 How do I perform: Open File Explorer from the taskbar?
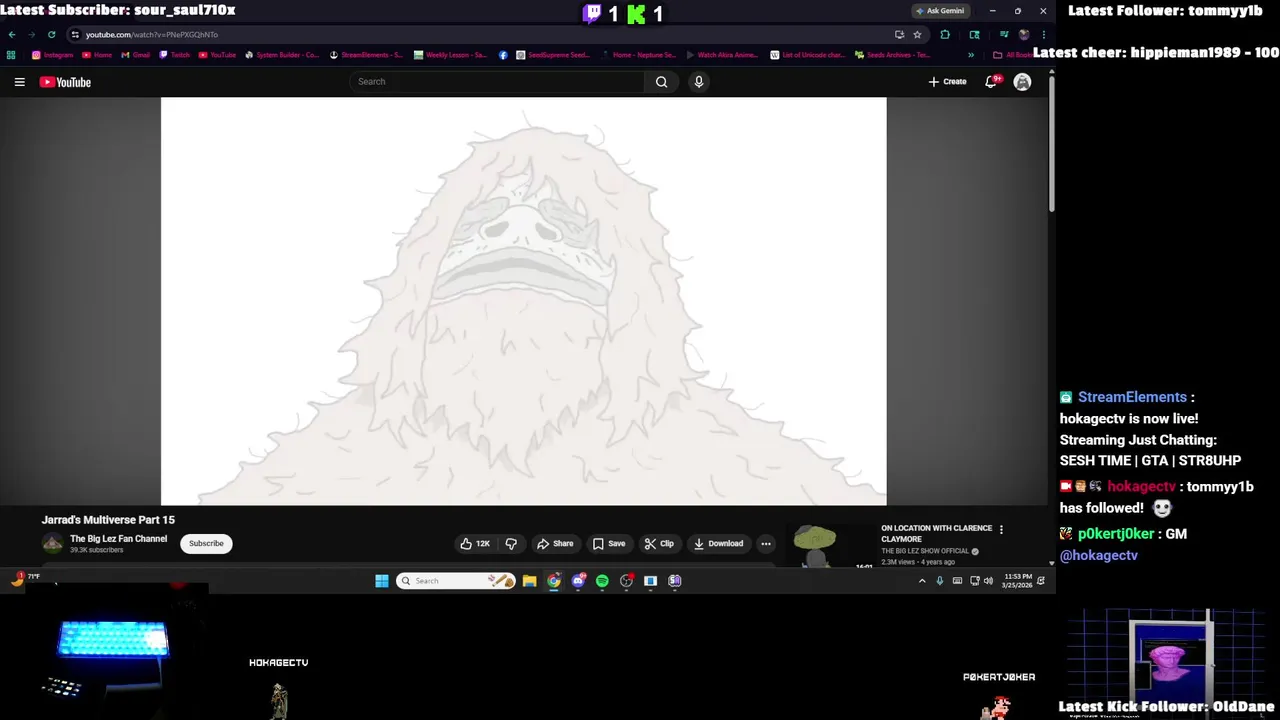tap(529, 581)
